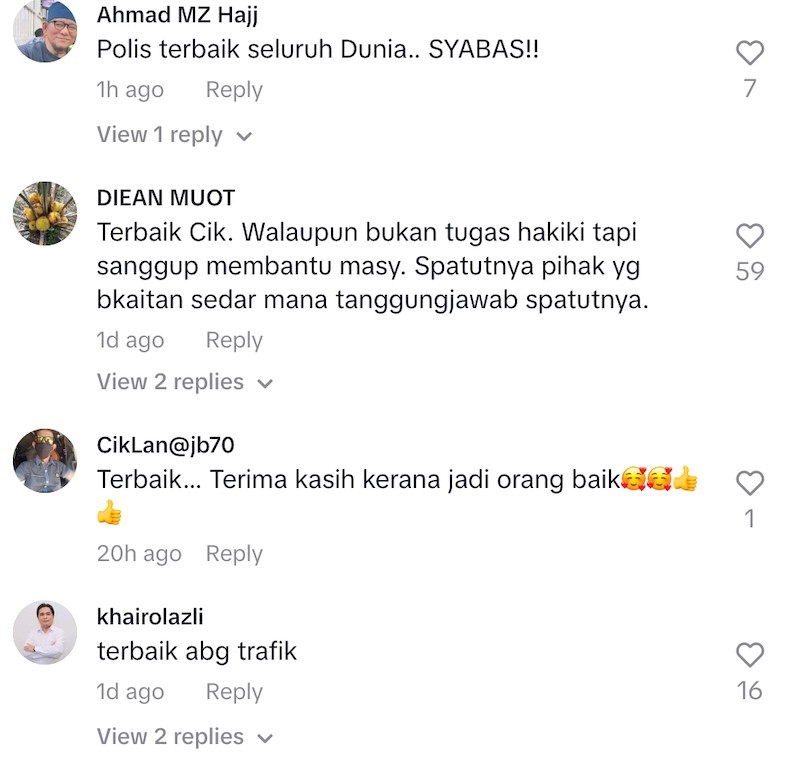
Task: Tap the heart on CikLan@jb70's comment
Action: [749, 483]
